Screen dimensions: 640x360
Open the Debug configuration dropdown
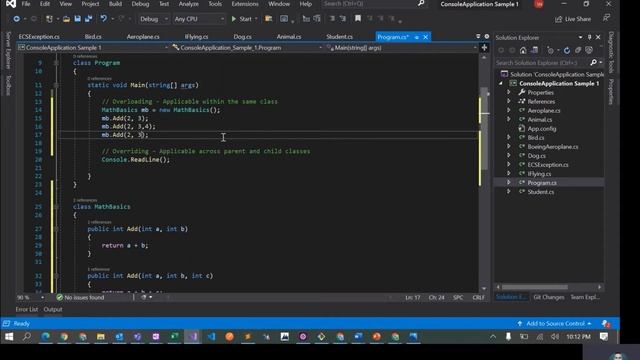(x=153, y=19)
